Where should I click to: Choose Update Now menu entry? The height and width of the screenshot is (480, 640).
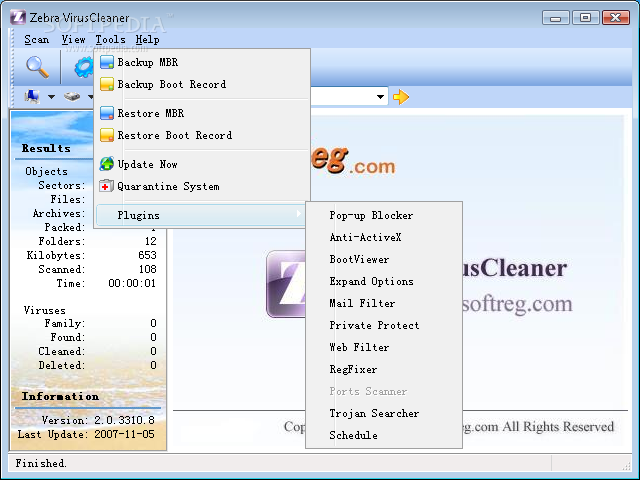(x=202, y=164)
